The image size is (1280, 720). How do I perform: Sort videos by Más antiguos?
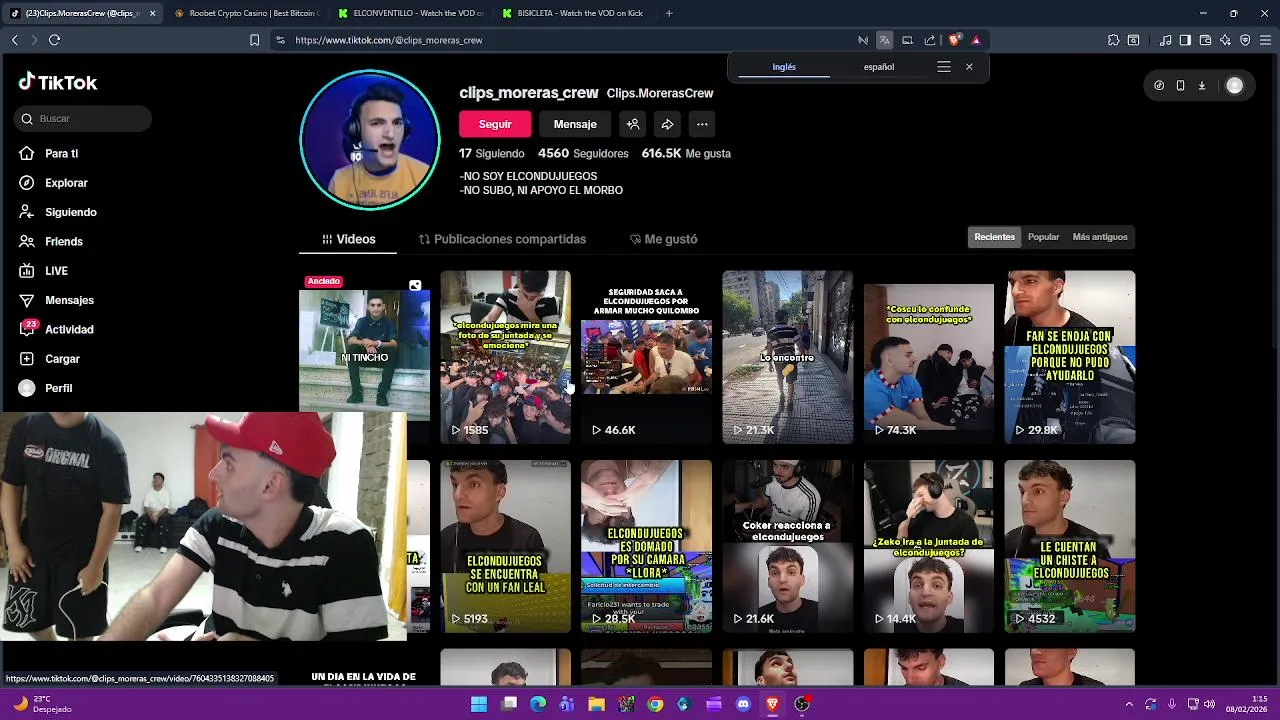(x=1100, y=237)
